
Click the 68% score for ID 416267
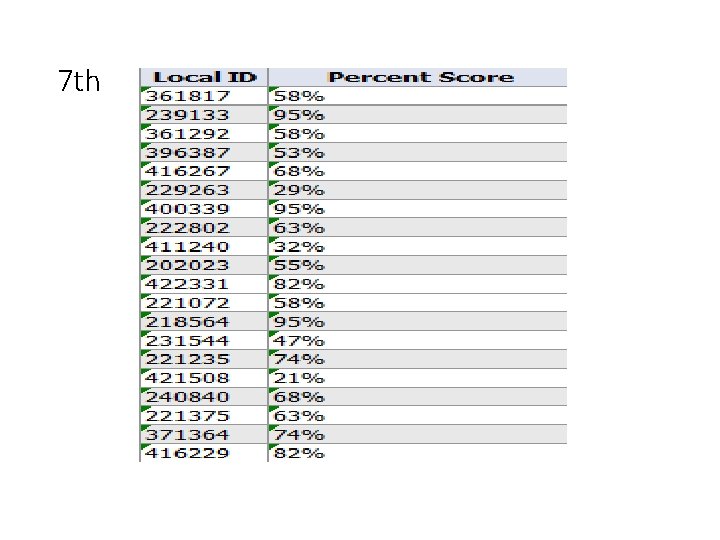(418, 171)
